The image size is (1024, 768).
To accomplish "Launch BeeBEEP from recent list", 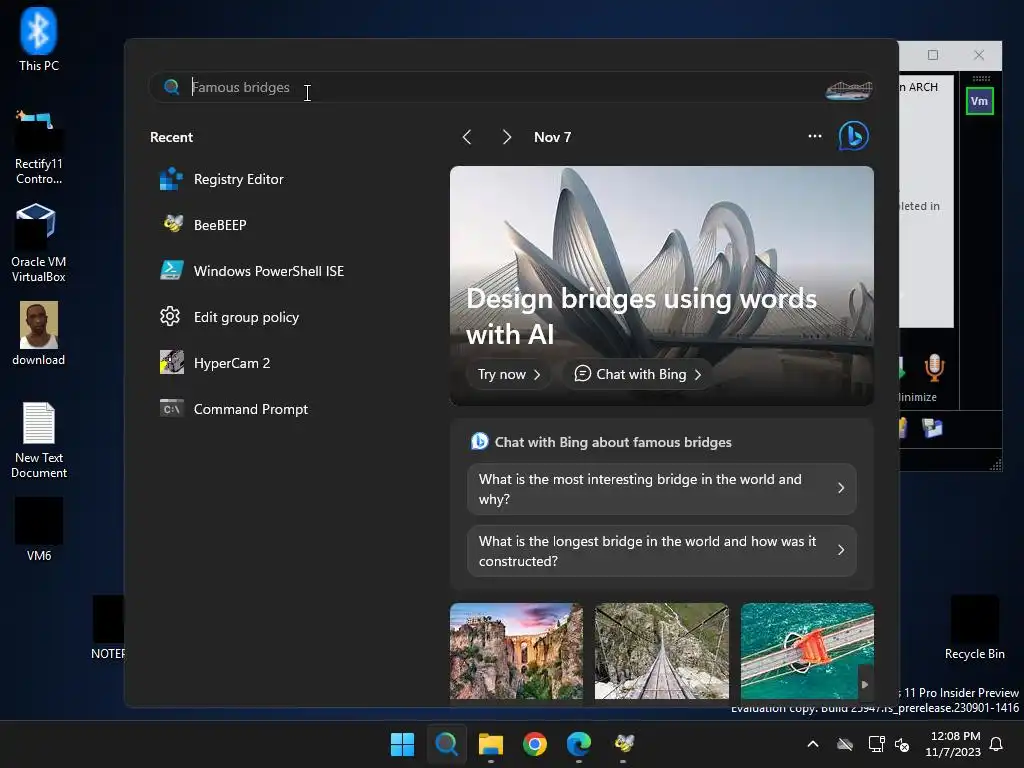I will coord(203,225).
